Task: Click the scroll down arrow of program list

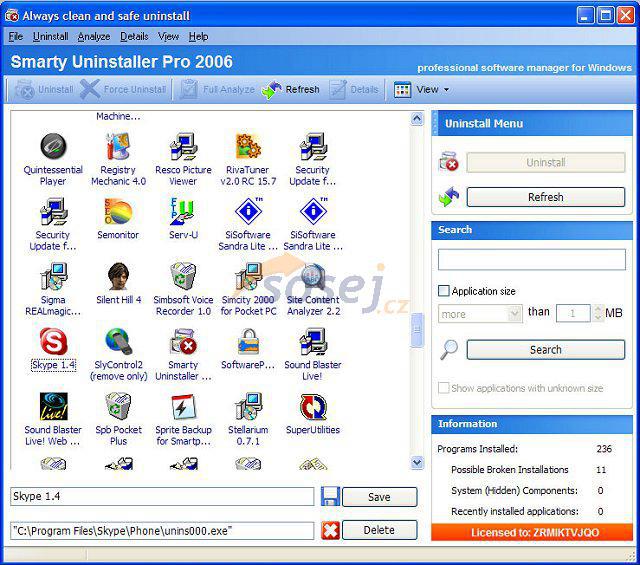Action: [x=417, y=463]
